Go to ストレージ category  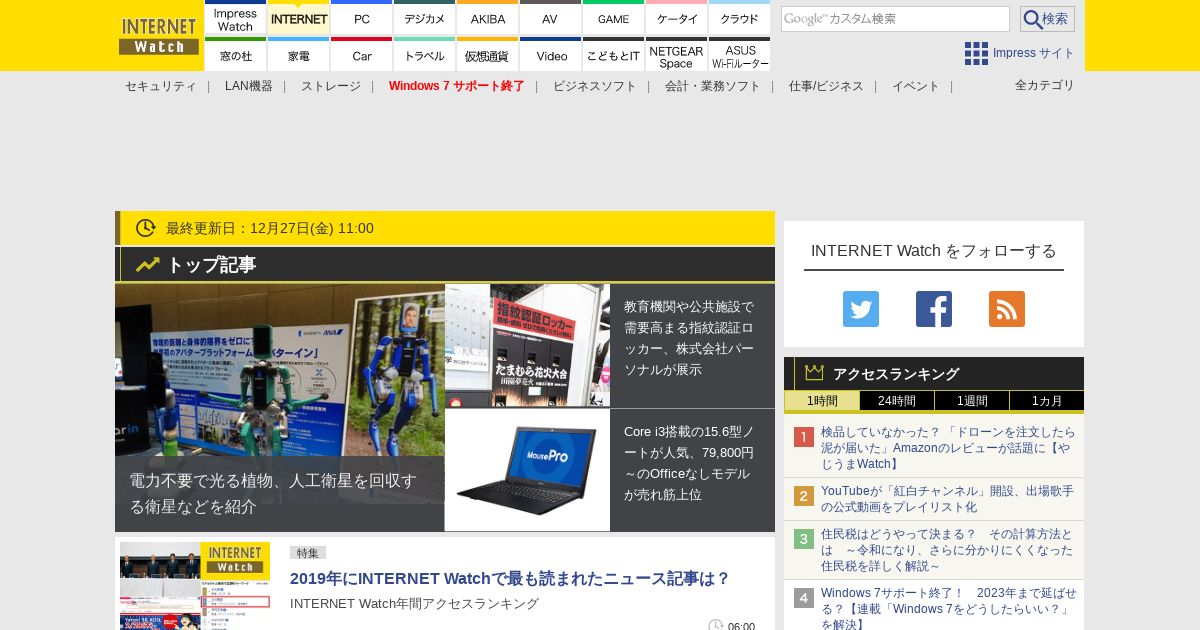[x=331, y=86]
